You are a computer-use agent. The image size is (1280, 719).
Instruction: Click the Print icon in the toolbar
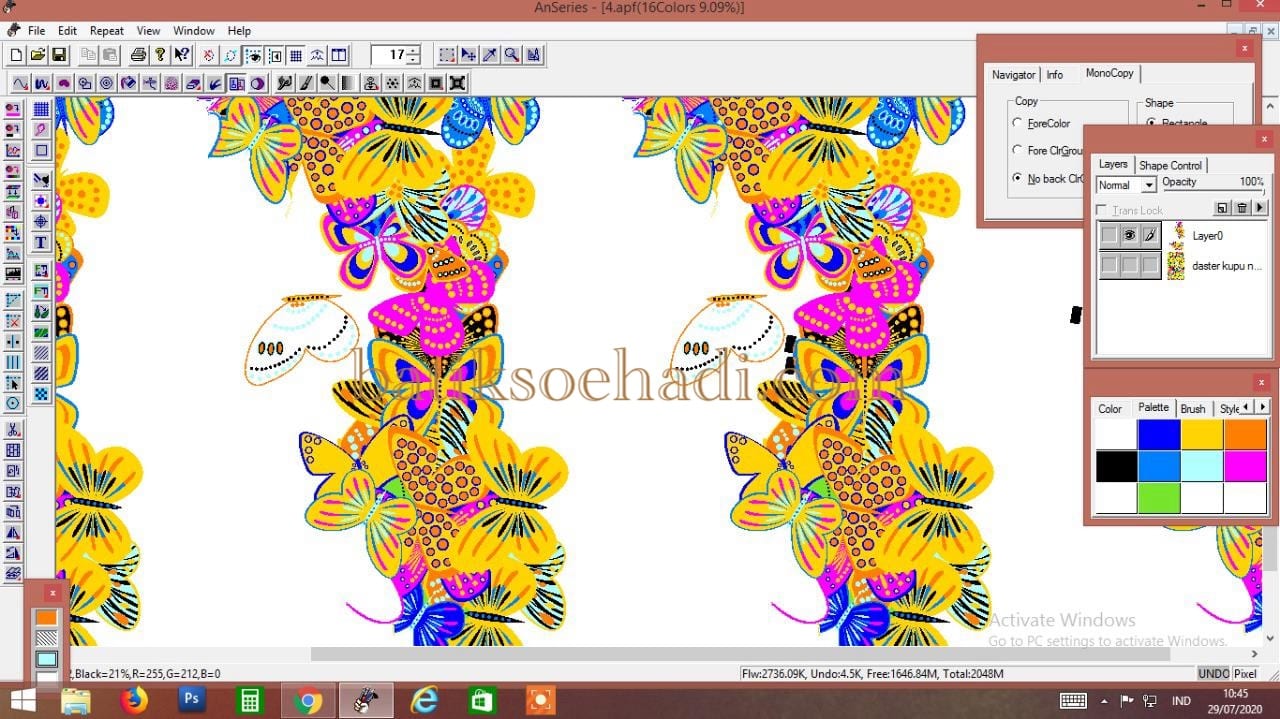tap(139, 55)
